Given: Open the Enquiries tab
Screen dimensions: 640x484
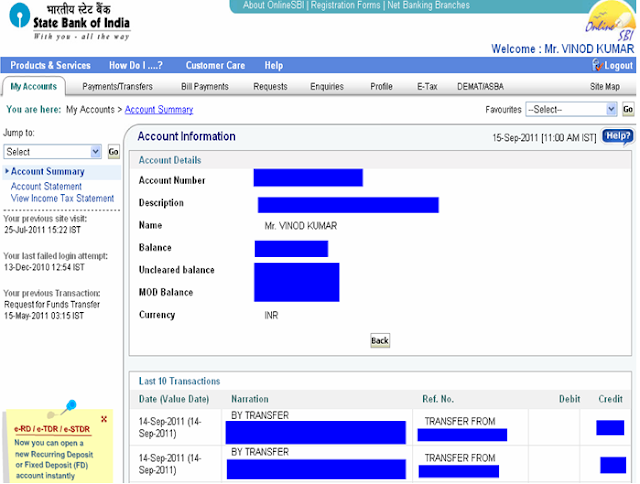Looking at the screenshot, I should click(x=327, y=87).
